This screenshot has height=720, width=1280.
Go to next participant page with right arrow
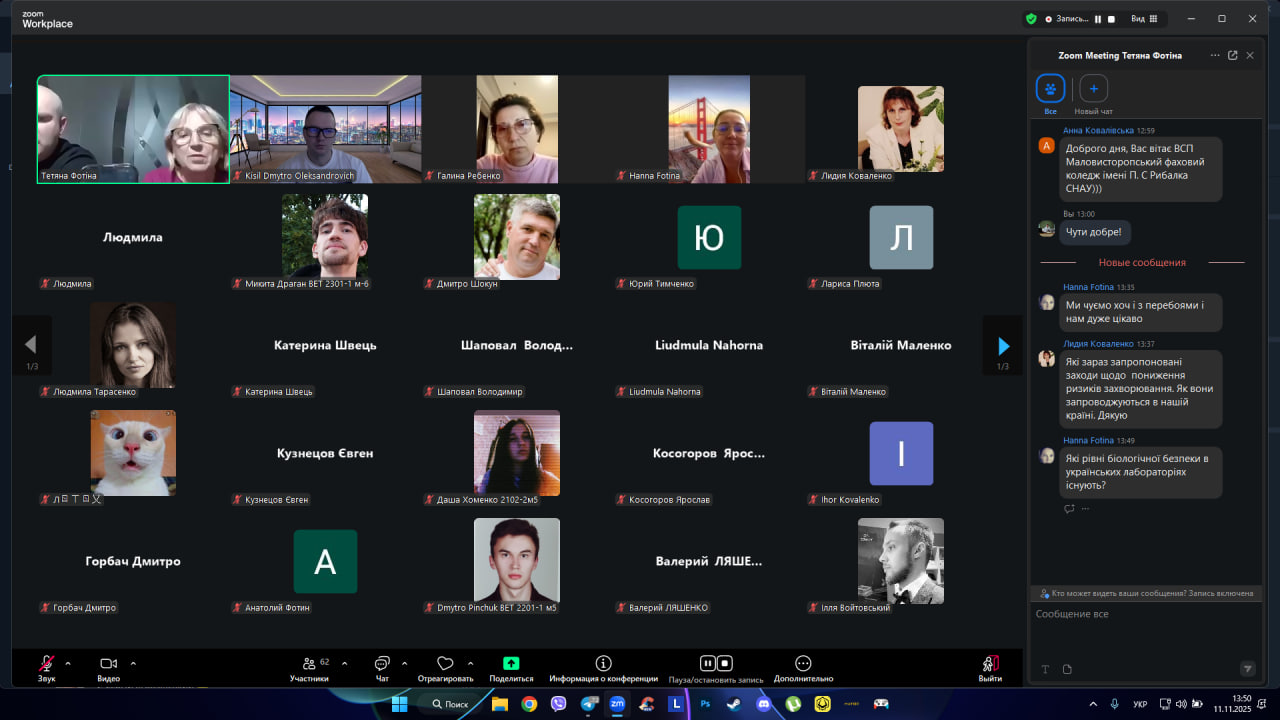pos(1003,346)
